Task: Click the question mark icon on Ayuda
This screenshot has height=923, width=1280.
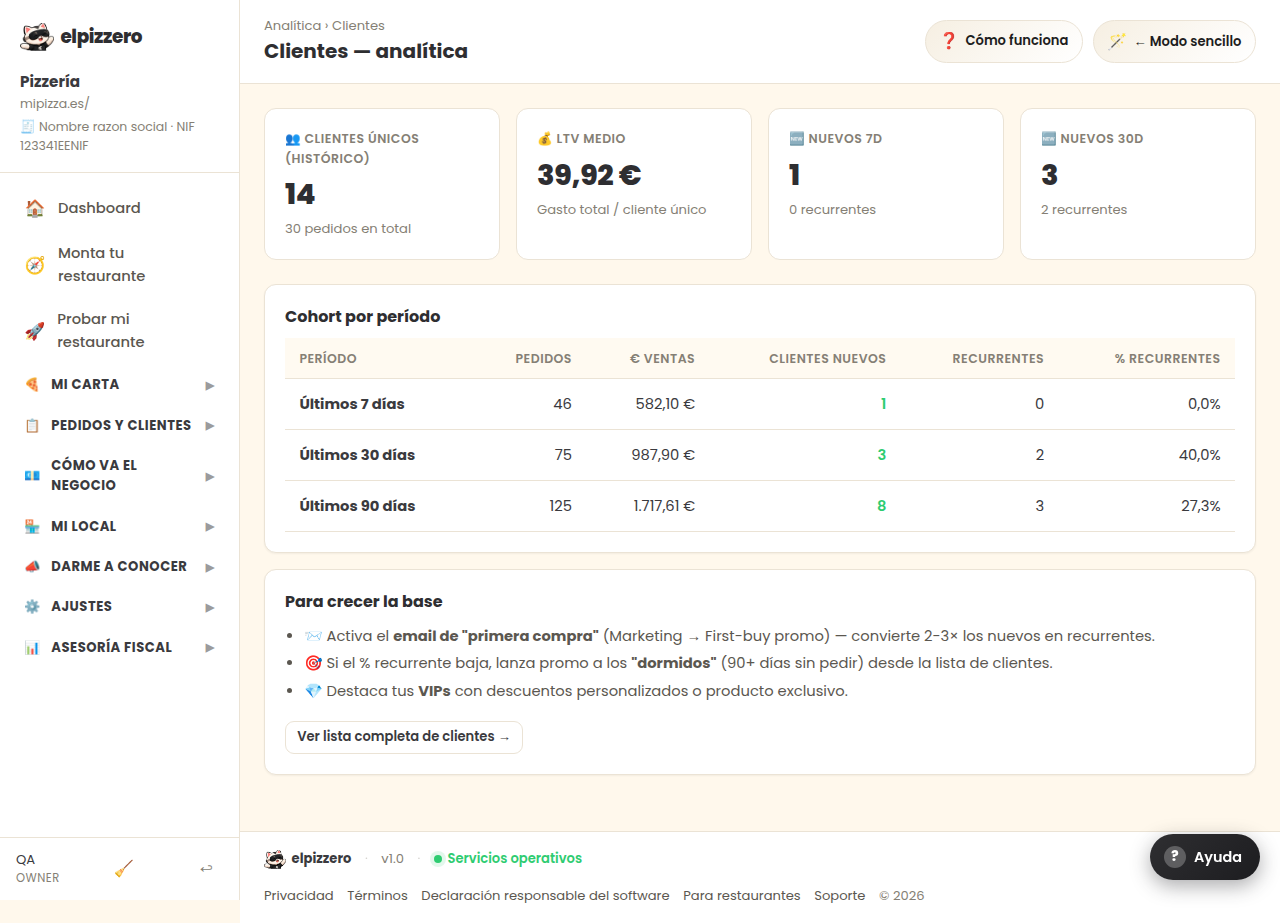Action: (x=1175, y=857)
